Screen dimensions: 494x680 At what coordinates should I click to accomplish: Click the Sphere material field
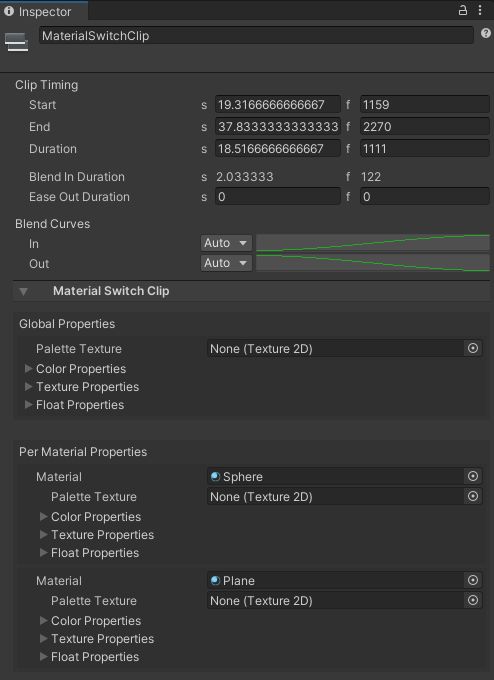tap(335, 477)
